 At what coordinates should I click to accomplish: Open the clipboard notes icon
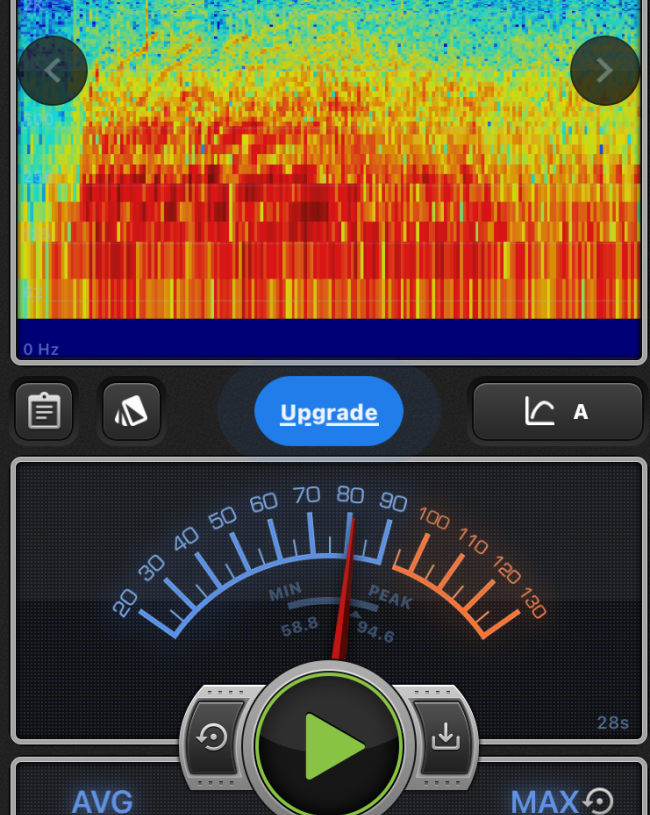point(44,411)
